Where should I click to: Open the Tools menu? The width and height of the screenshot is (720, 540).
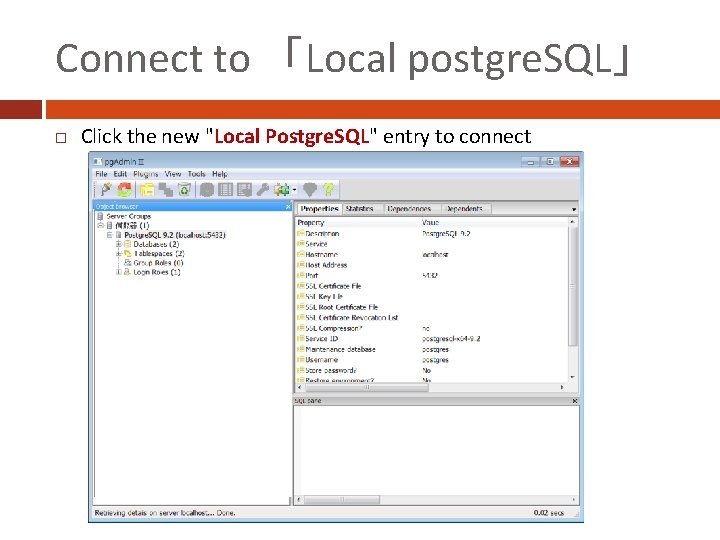click(x=197, y=174)
